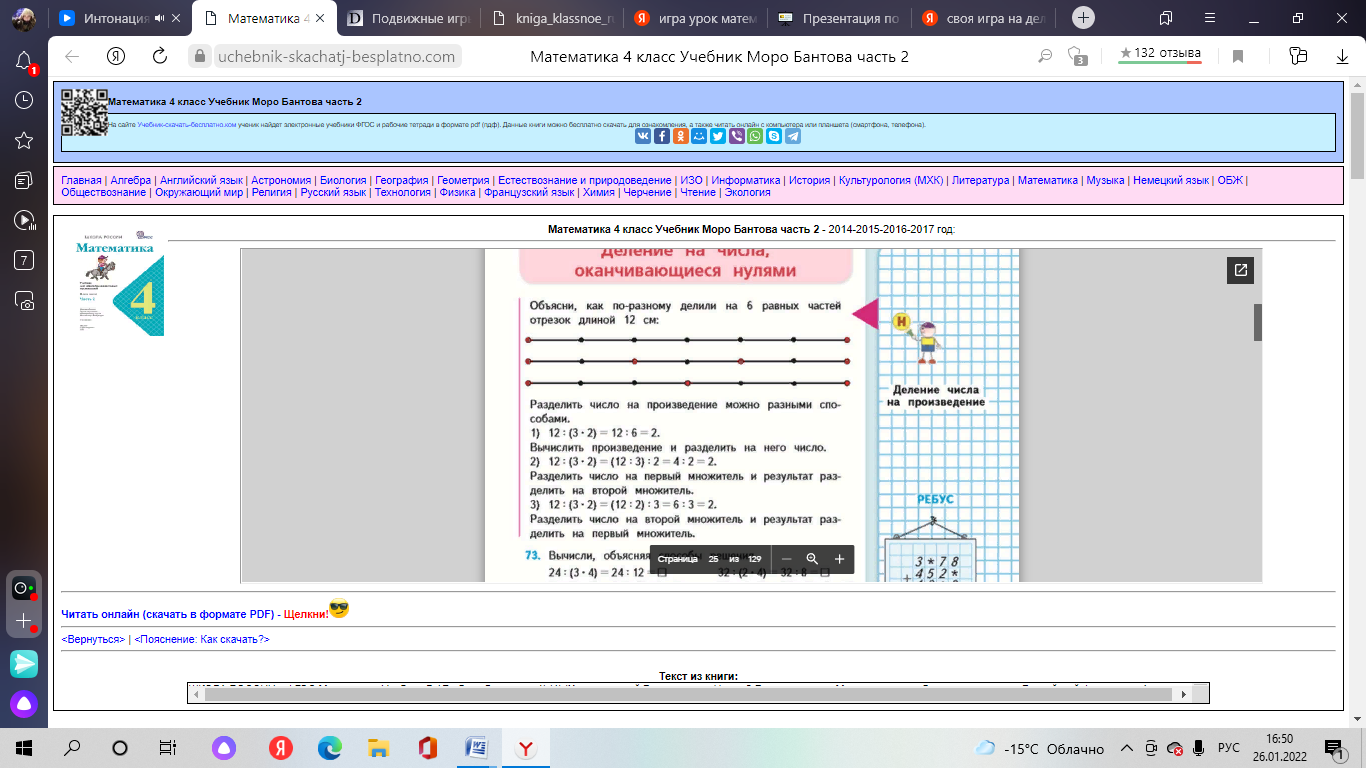
Task: Go back with browser arrow
Action: (72, 56)
